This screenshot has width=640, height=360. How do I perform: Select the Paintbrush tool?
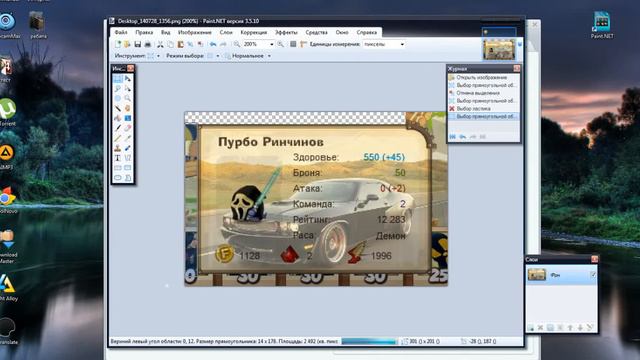point(118,128)
